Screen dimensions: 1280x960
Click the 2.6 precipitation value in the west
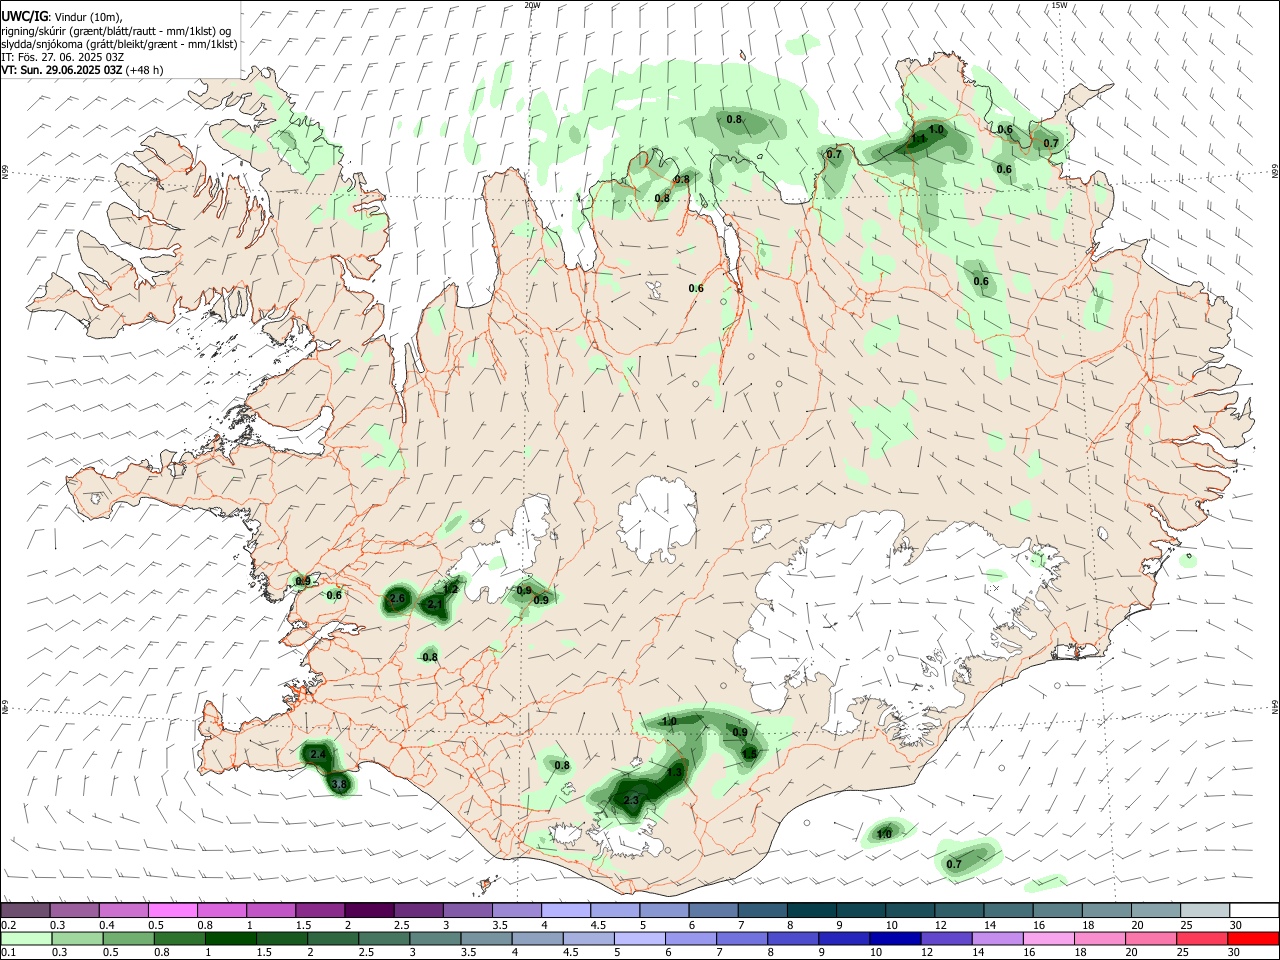coord(396,599)
